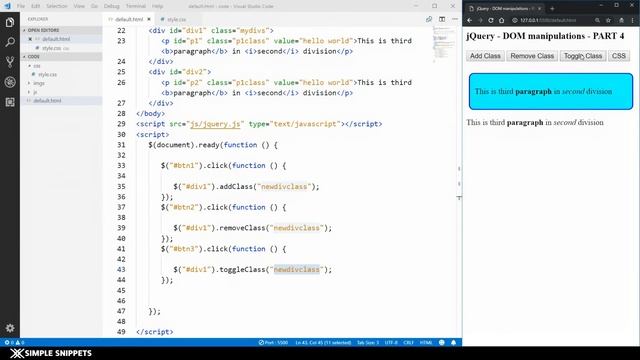Viewport: 640px width, 360px height.
Task: Open the Edit menu
Action: [36, 6]
